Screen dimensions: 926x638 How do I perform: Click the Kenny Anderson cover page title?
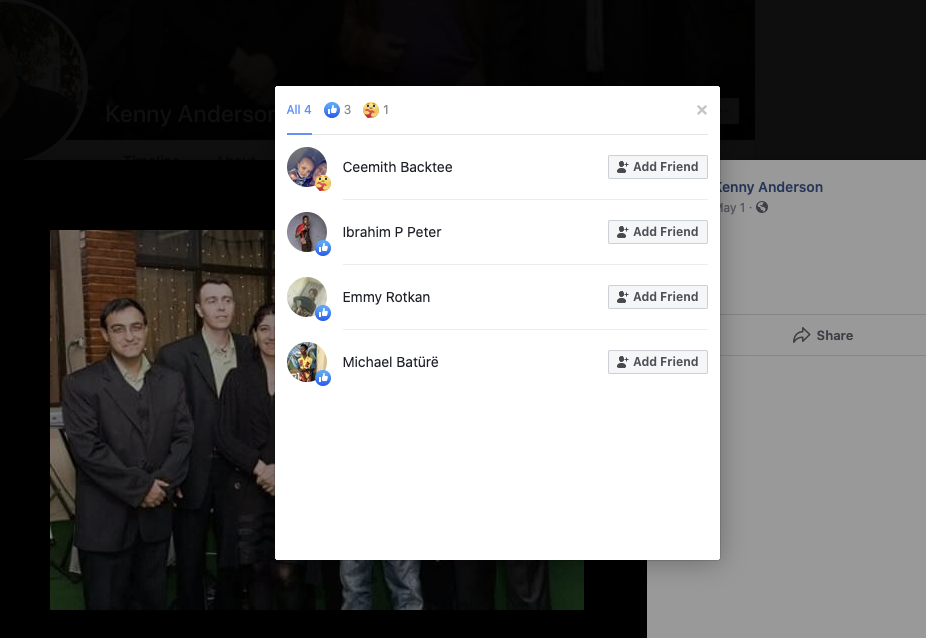[189, 113]
